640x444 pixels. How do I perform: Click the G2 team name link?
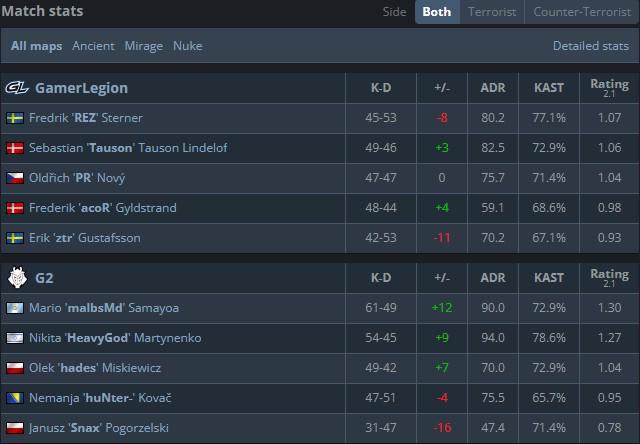tap(44, 278)
